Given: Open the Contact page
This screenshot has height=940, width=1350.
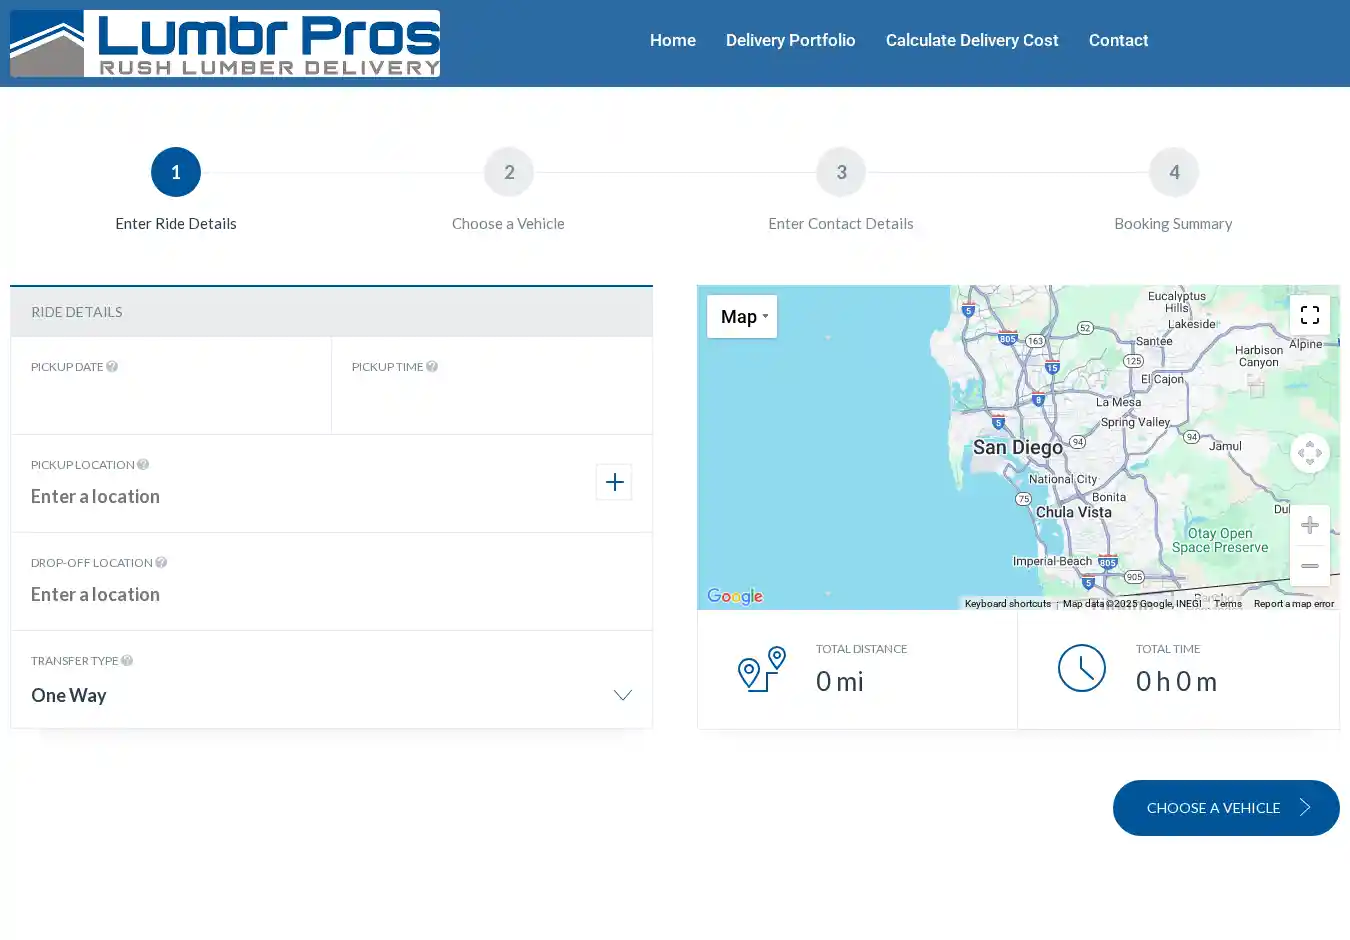Looking at the screenshot, I should click(1118, 40).
